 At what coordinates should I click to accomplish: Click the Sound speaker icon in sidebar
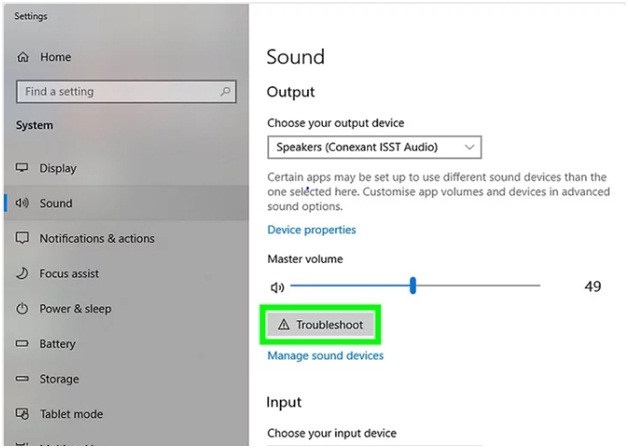(22, 203)
